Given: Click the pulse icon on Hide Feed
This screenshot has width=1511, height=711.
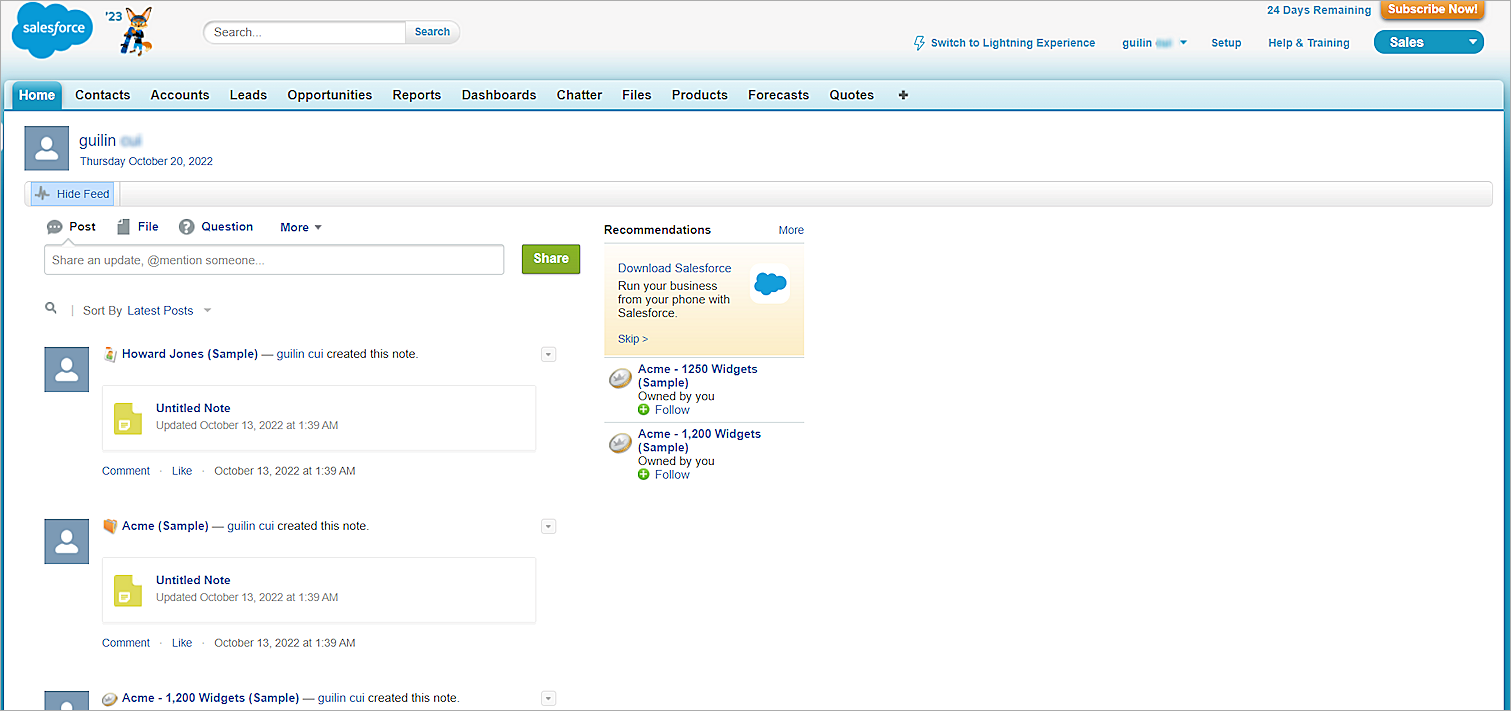Looking at the screenshot, I should 42,194.
